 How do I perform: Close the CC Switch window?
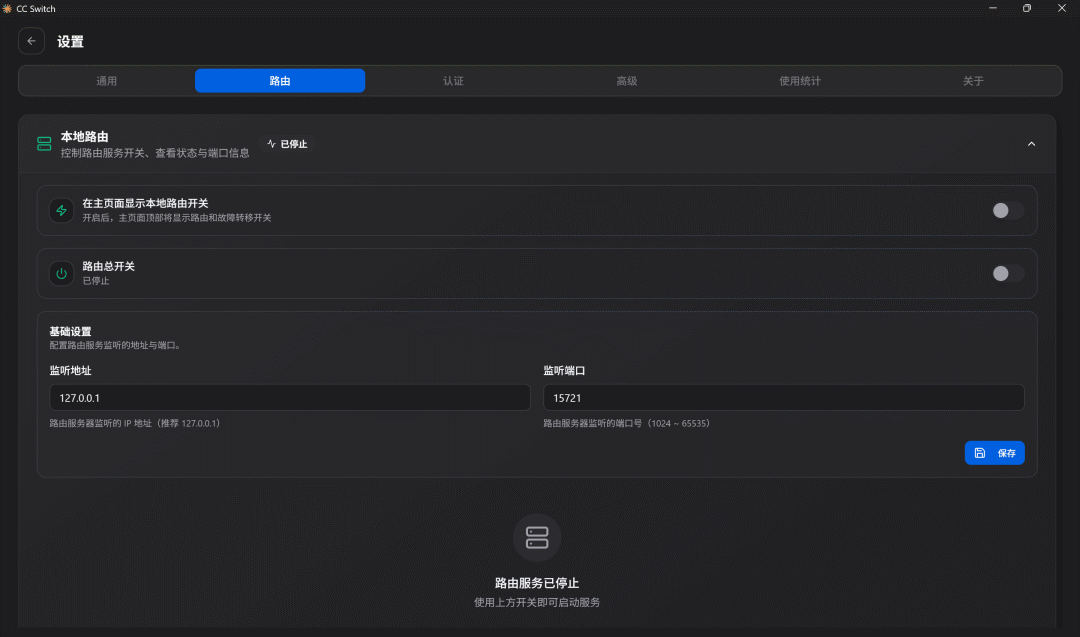coord(1061,8)
